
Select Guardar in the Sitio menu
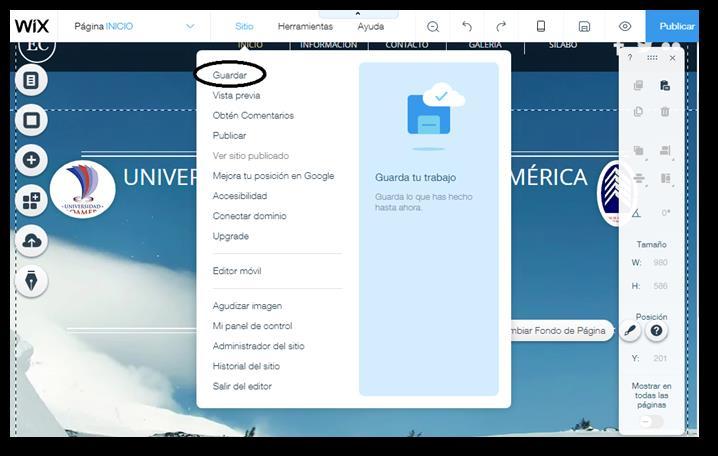pos(229,75)
